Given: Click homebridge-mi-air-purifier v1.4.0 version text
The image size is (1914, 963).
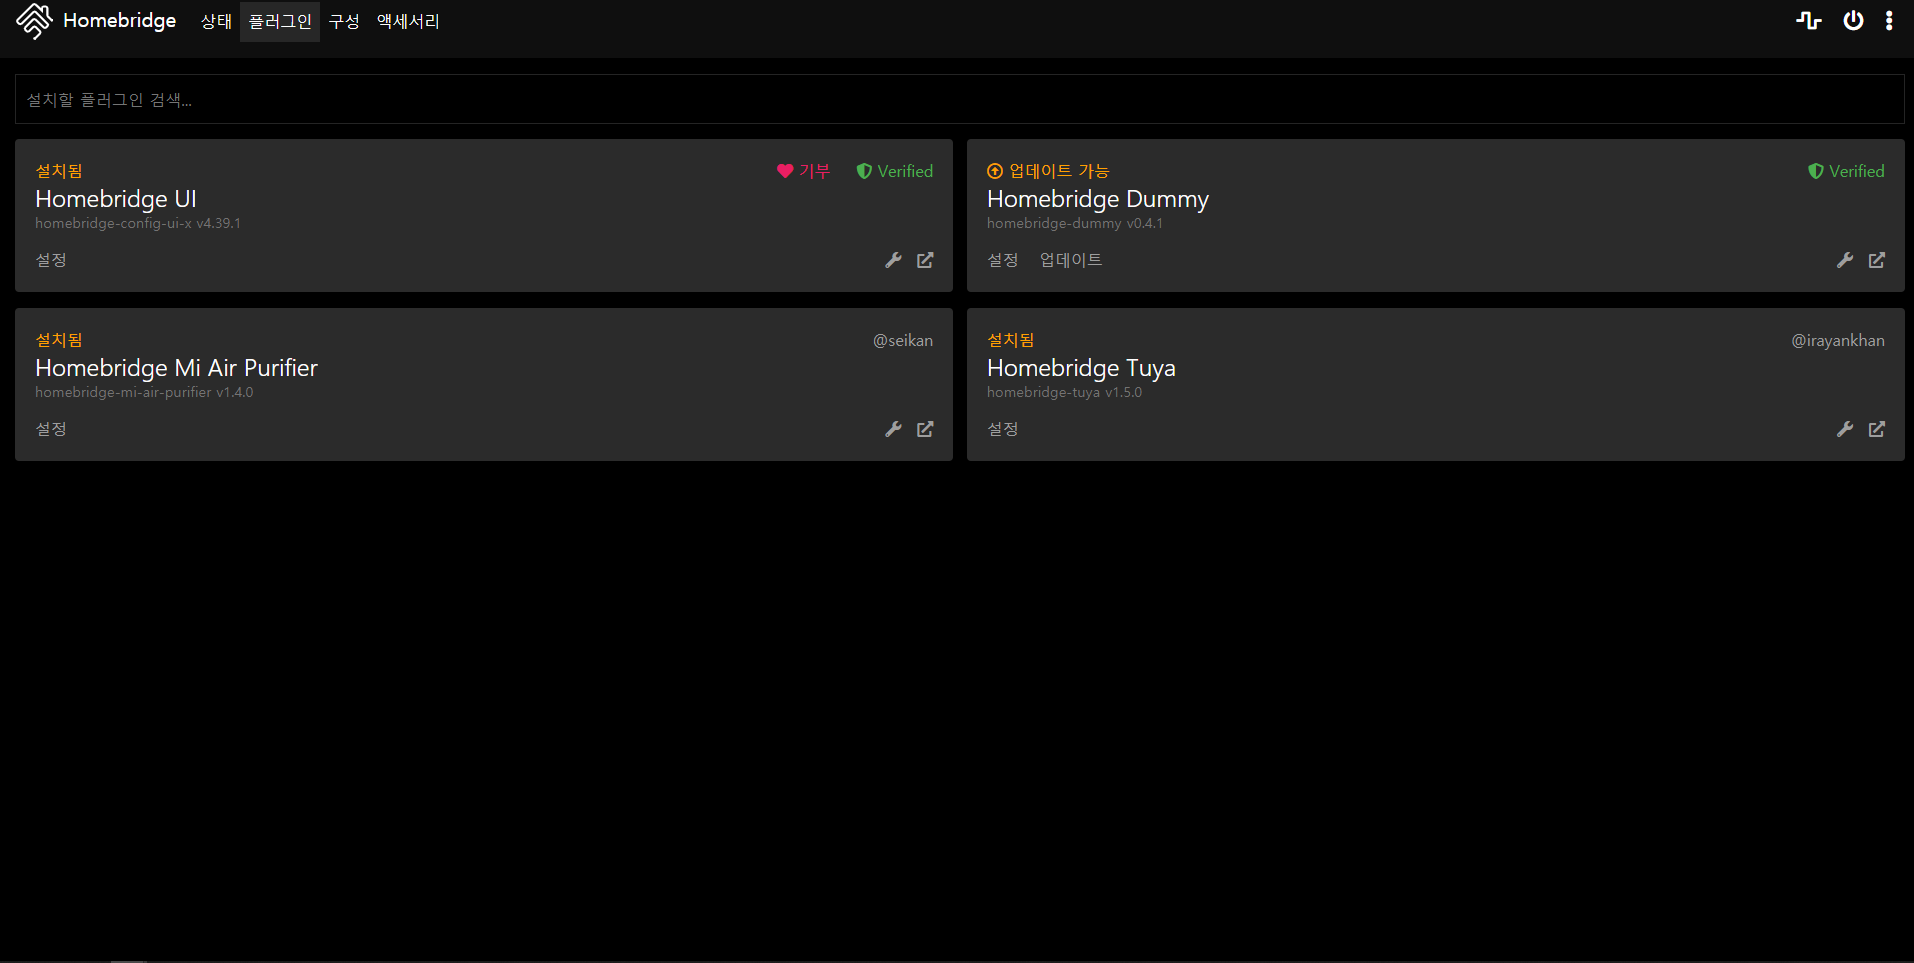Looking at the screenshot, I should click(x=144, y=392).
